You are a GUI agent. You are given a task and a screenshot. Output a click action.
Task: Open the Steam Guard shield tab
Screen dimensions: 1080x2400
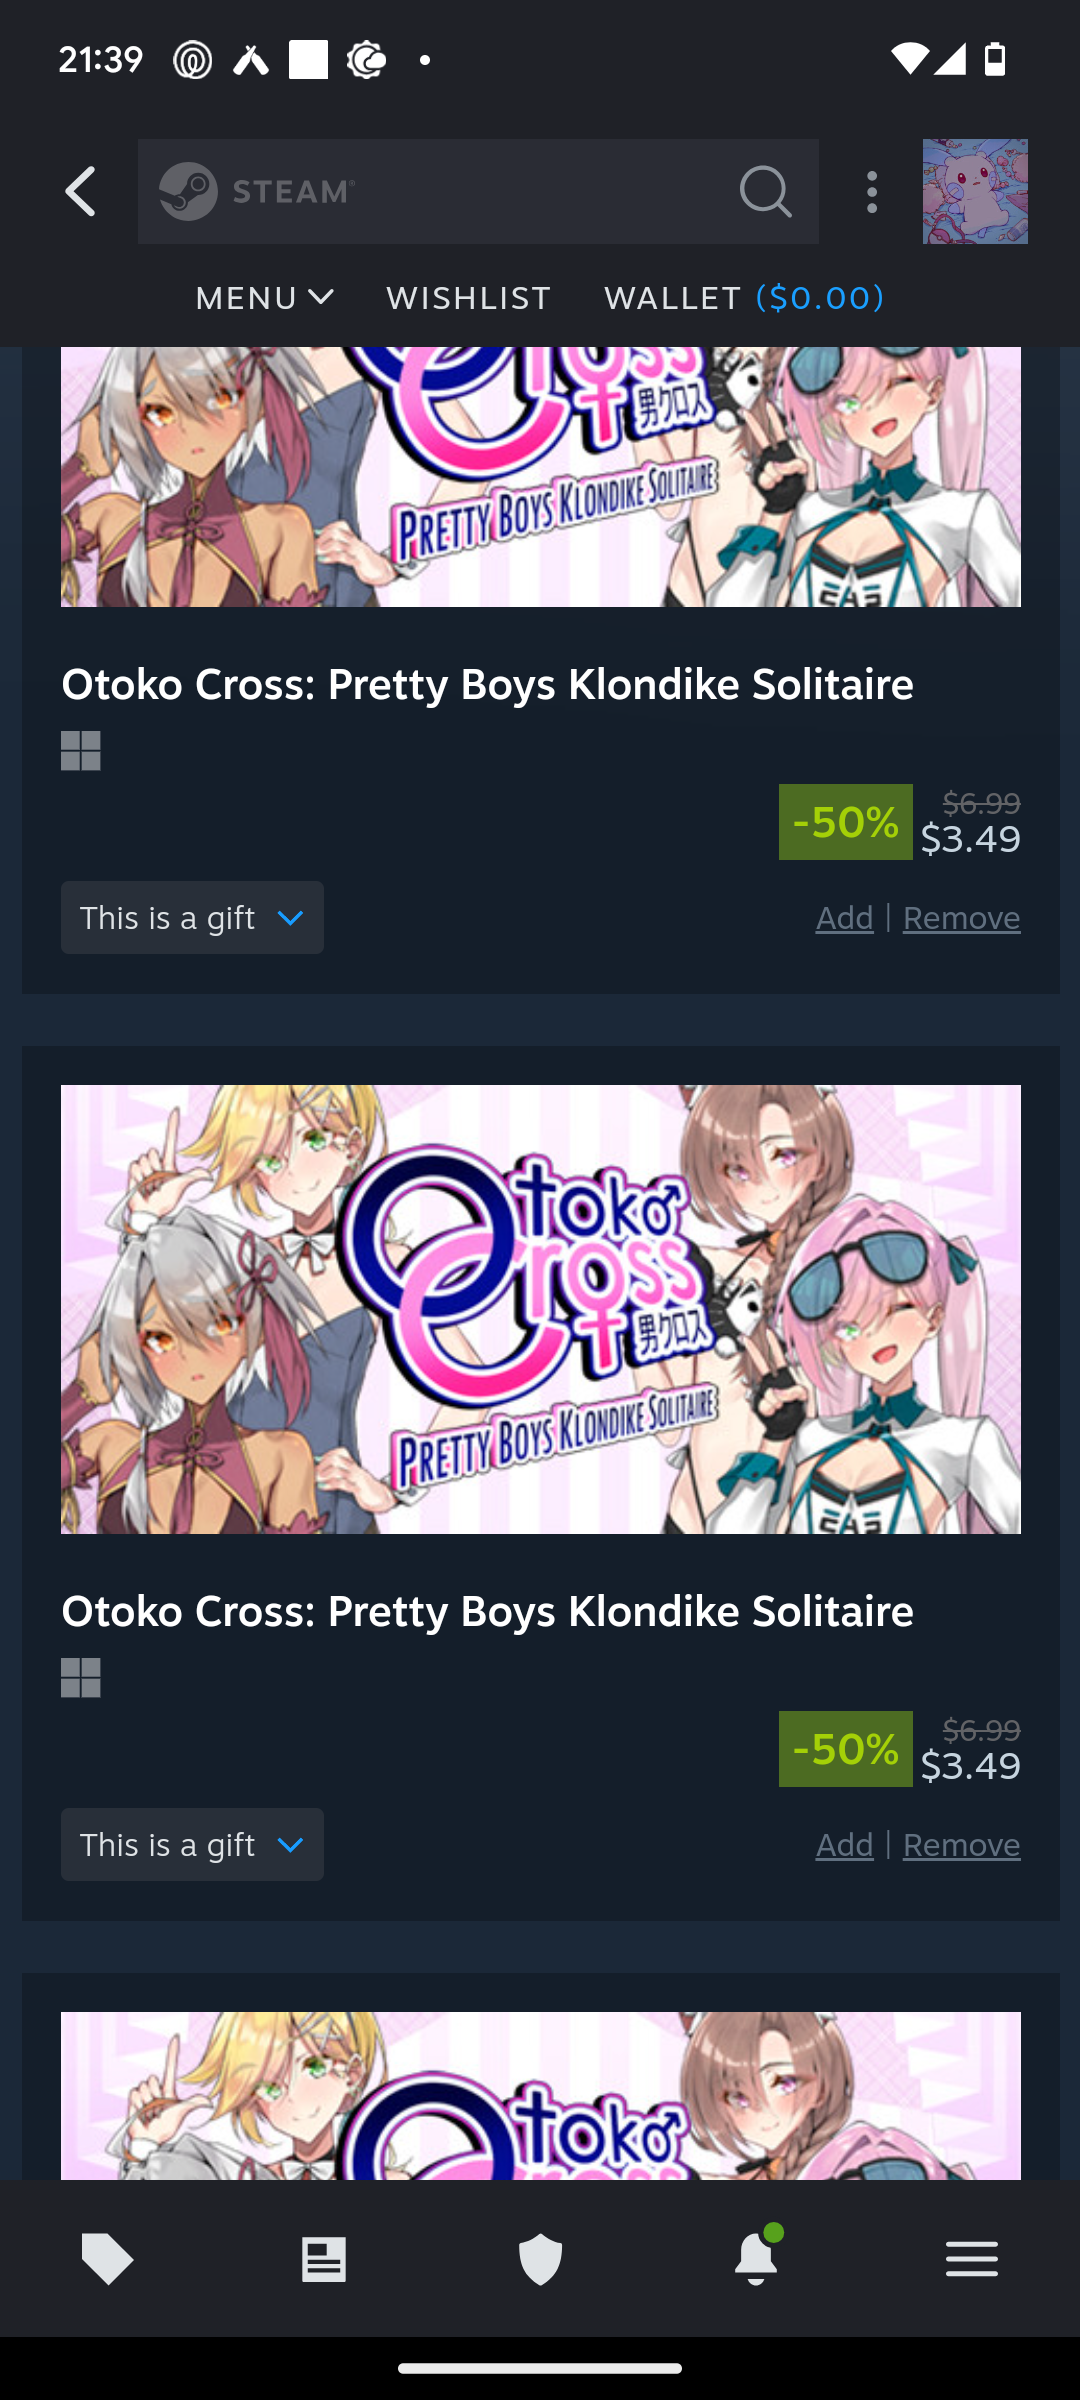pyautogui.click(x=540, y=2259)
